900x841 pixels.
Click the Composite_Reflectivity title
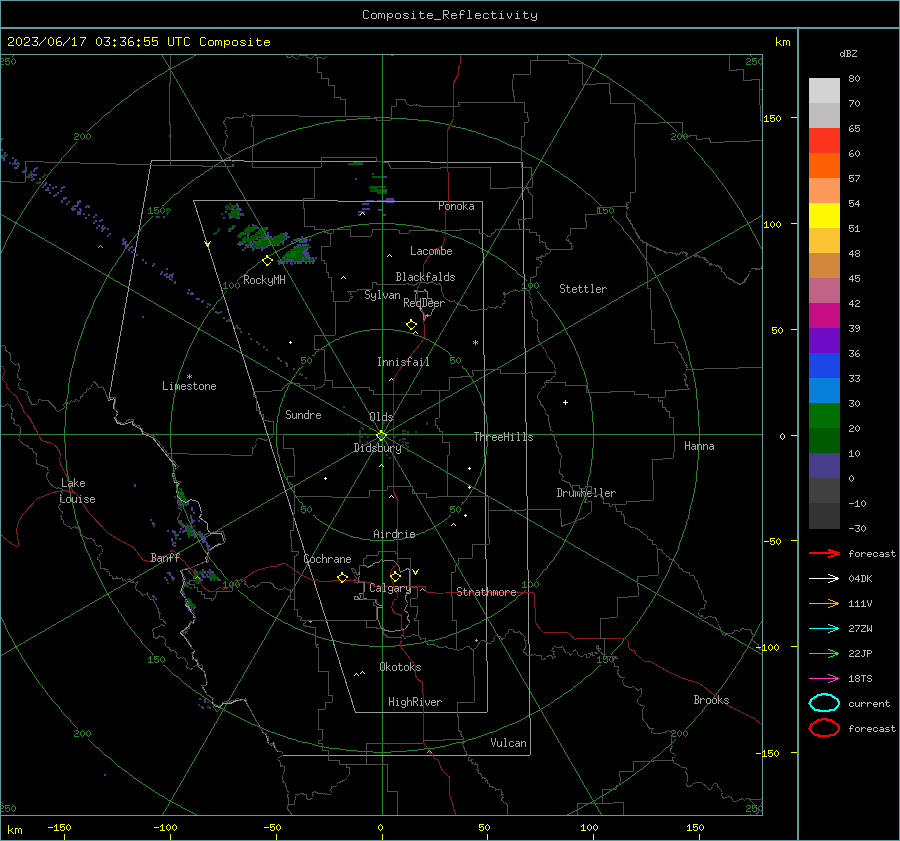coord(450,15)
